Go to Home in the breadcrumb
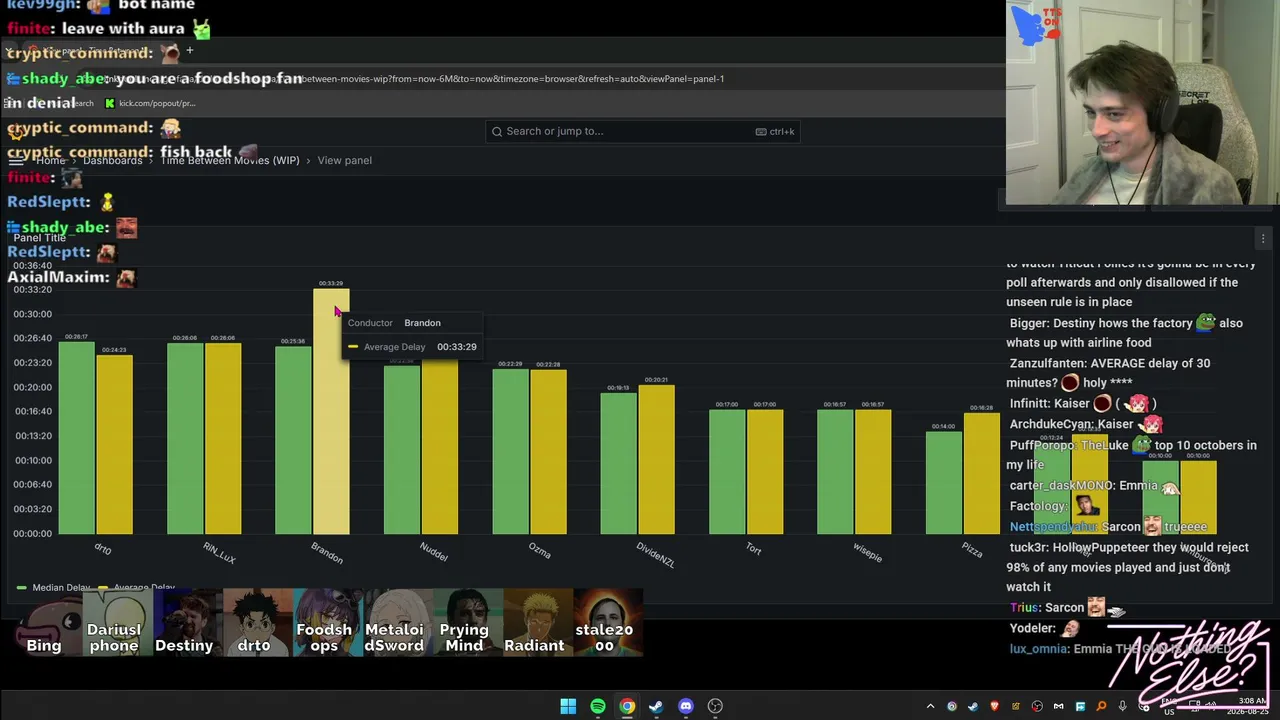Screen dimensions: 1280x720 click(x=50, y=160)
